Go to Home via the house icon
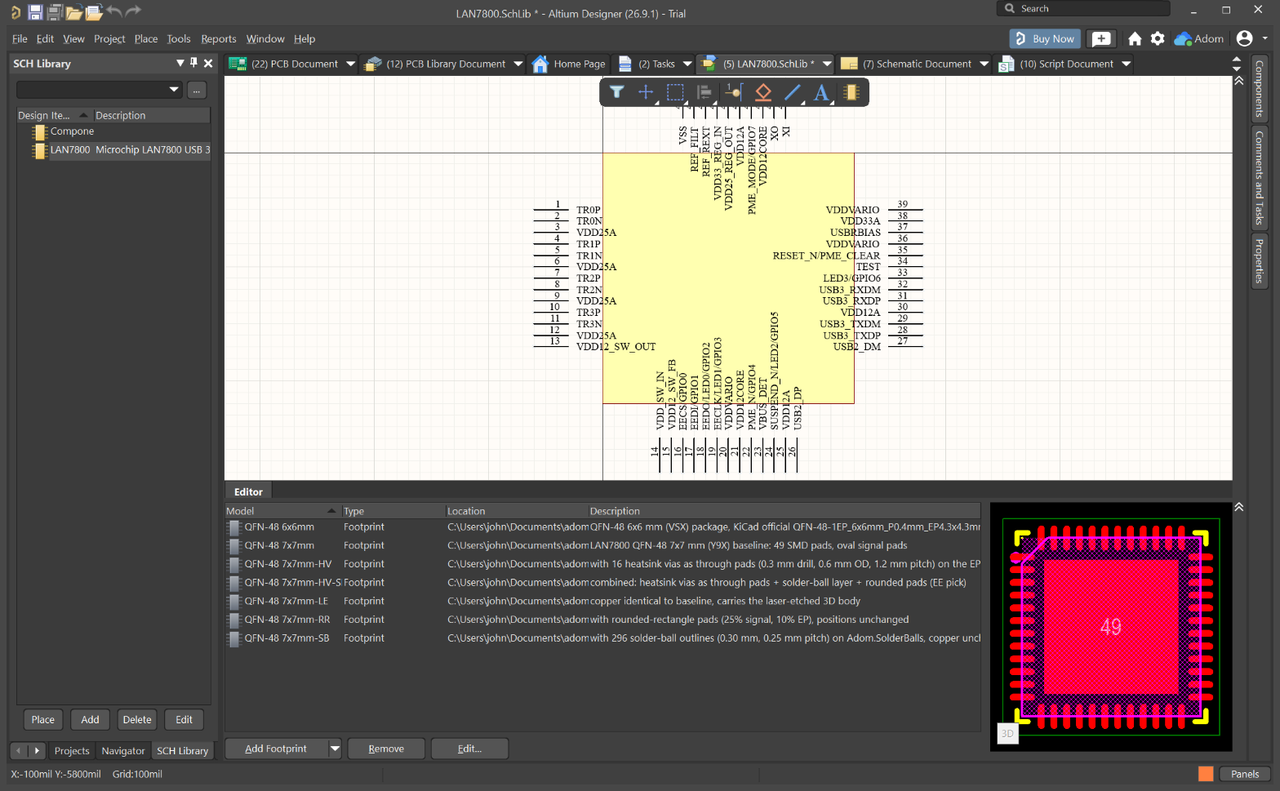 tap(1135, 38)
